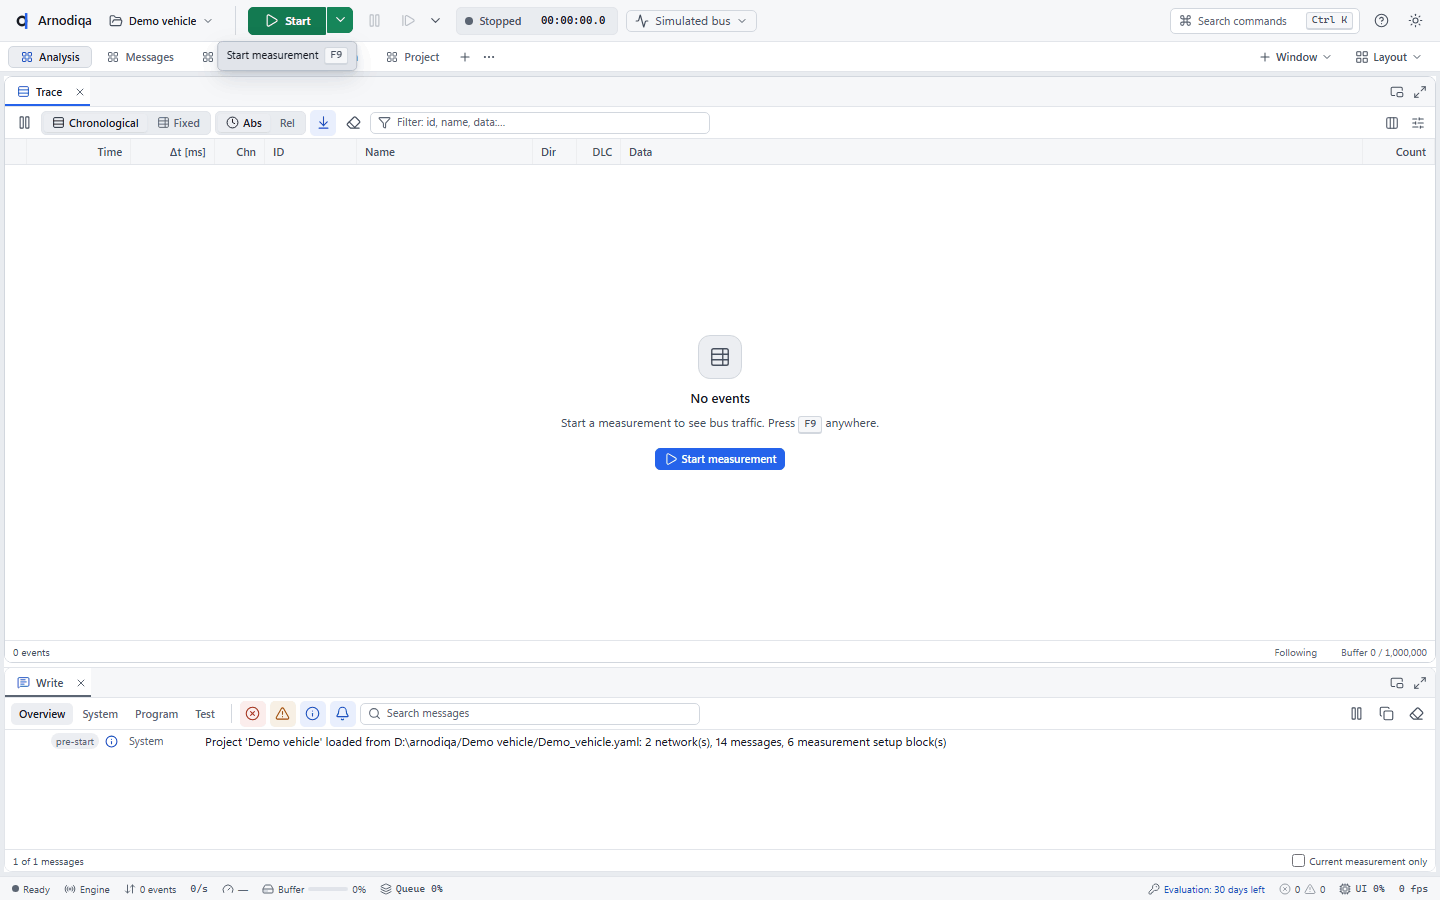
Task: Click the Trace filter input field
Action: point(540,123)
